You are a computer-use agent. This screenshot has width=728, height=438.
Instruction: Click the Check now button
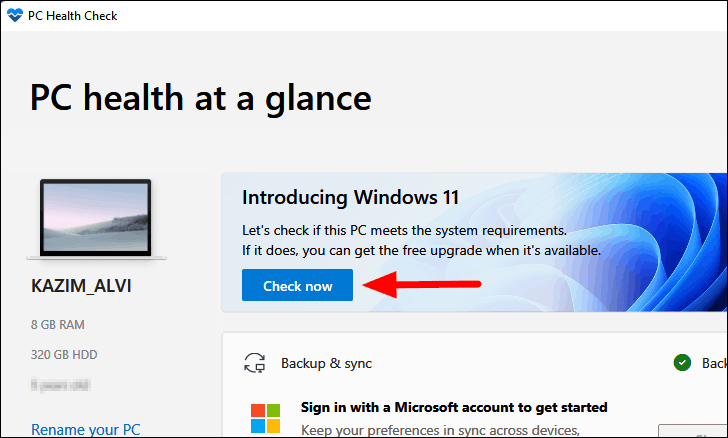(x=297, y=285)
